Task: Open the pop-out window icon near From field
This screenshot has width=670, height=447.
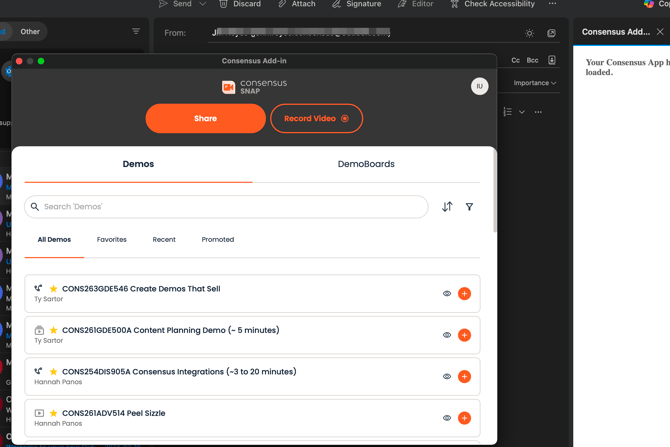Action: click(x=552, y=33)
